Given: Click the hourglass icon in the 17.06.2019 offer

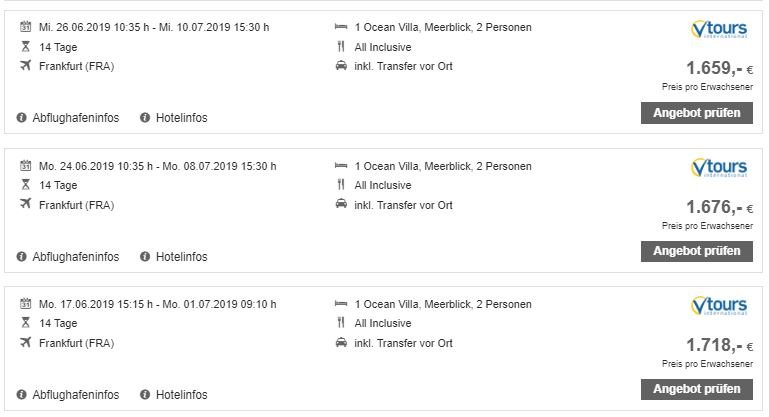Looking at the screenshot, I should [x=26, y=324].
